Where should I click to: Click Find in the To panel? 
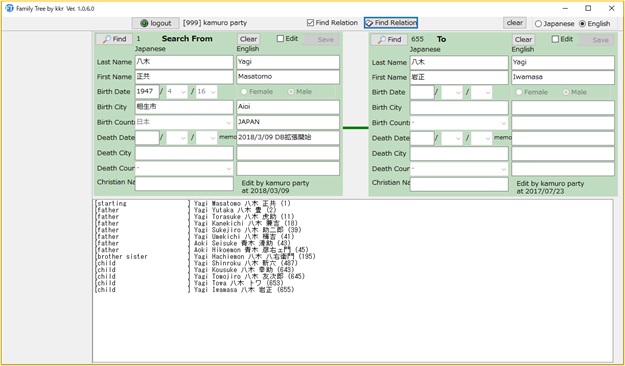(x=389, y=39)
